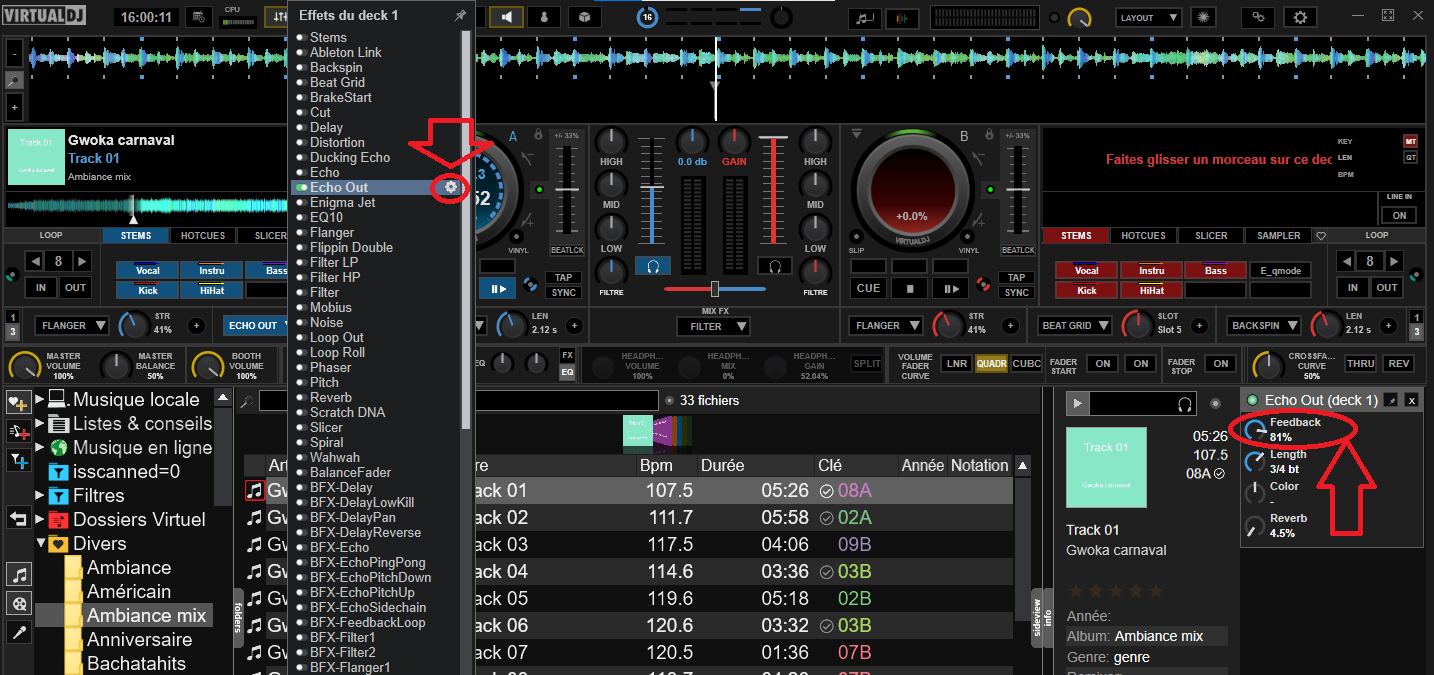Image resolution: width=1434 pixels, height=675 pixels.
Task: Open VirtualDJ settings gear in top bar
Action: [1300, 18]
